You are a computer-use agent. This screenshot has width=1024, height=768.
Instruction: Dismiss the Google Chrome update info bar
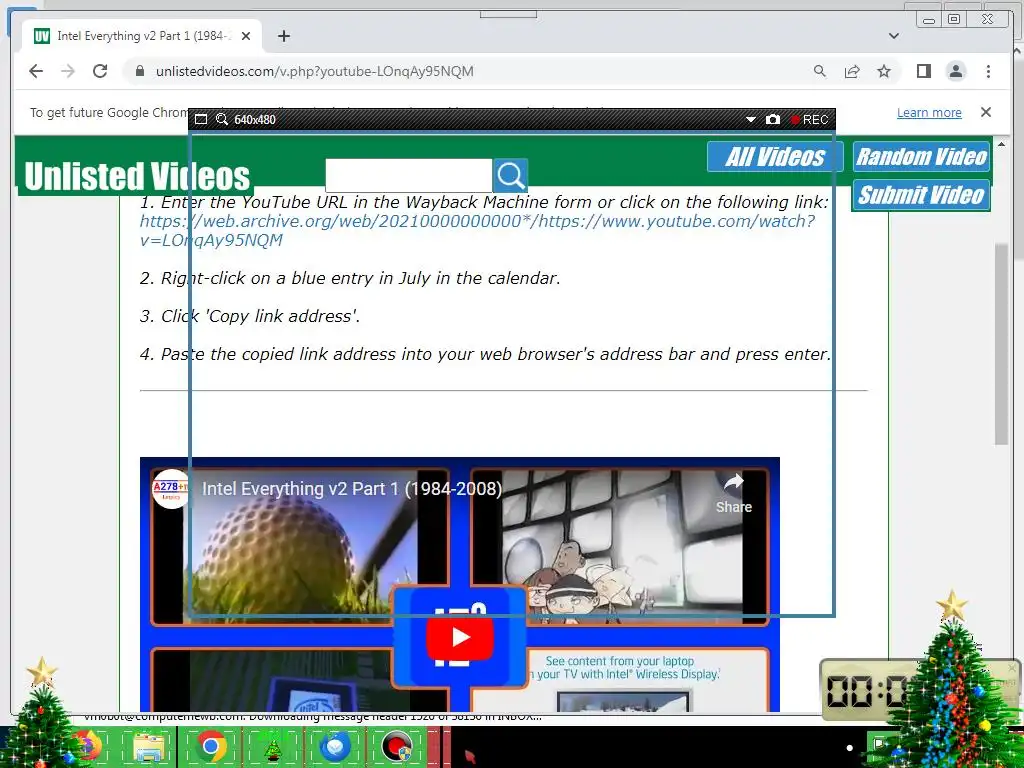pyautogui.click(x=985, y=112)
